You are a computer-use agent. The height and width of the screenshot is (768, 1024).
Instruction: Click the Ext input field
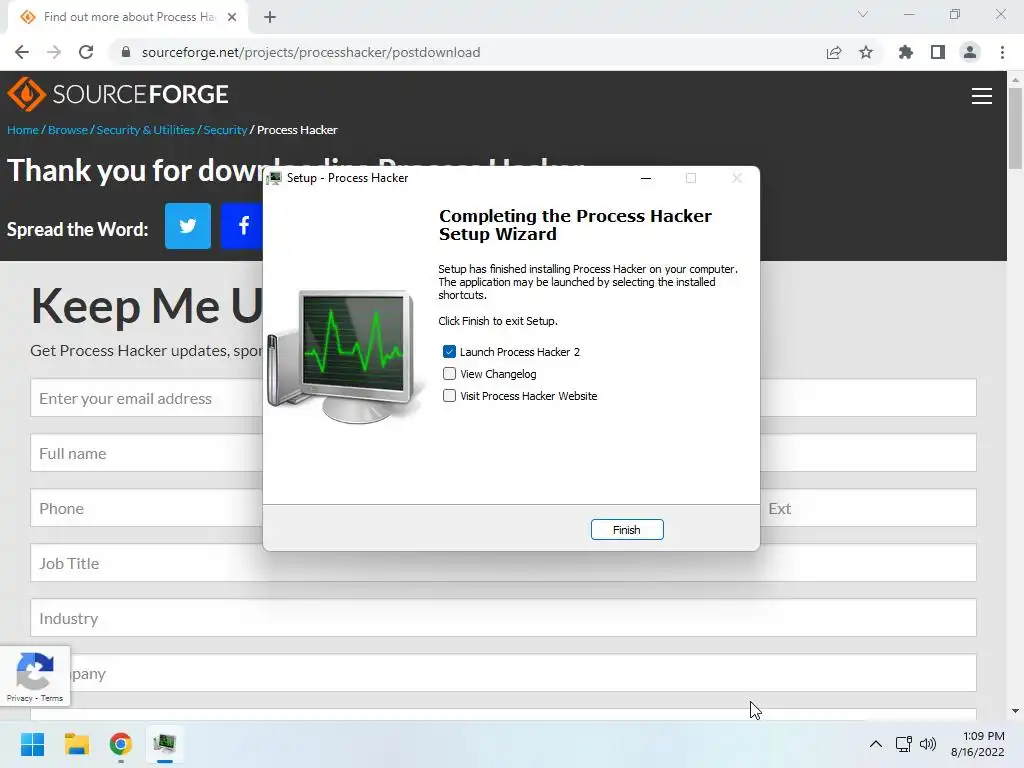(868, 507)
